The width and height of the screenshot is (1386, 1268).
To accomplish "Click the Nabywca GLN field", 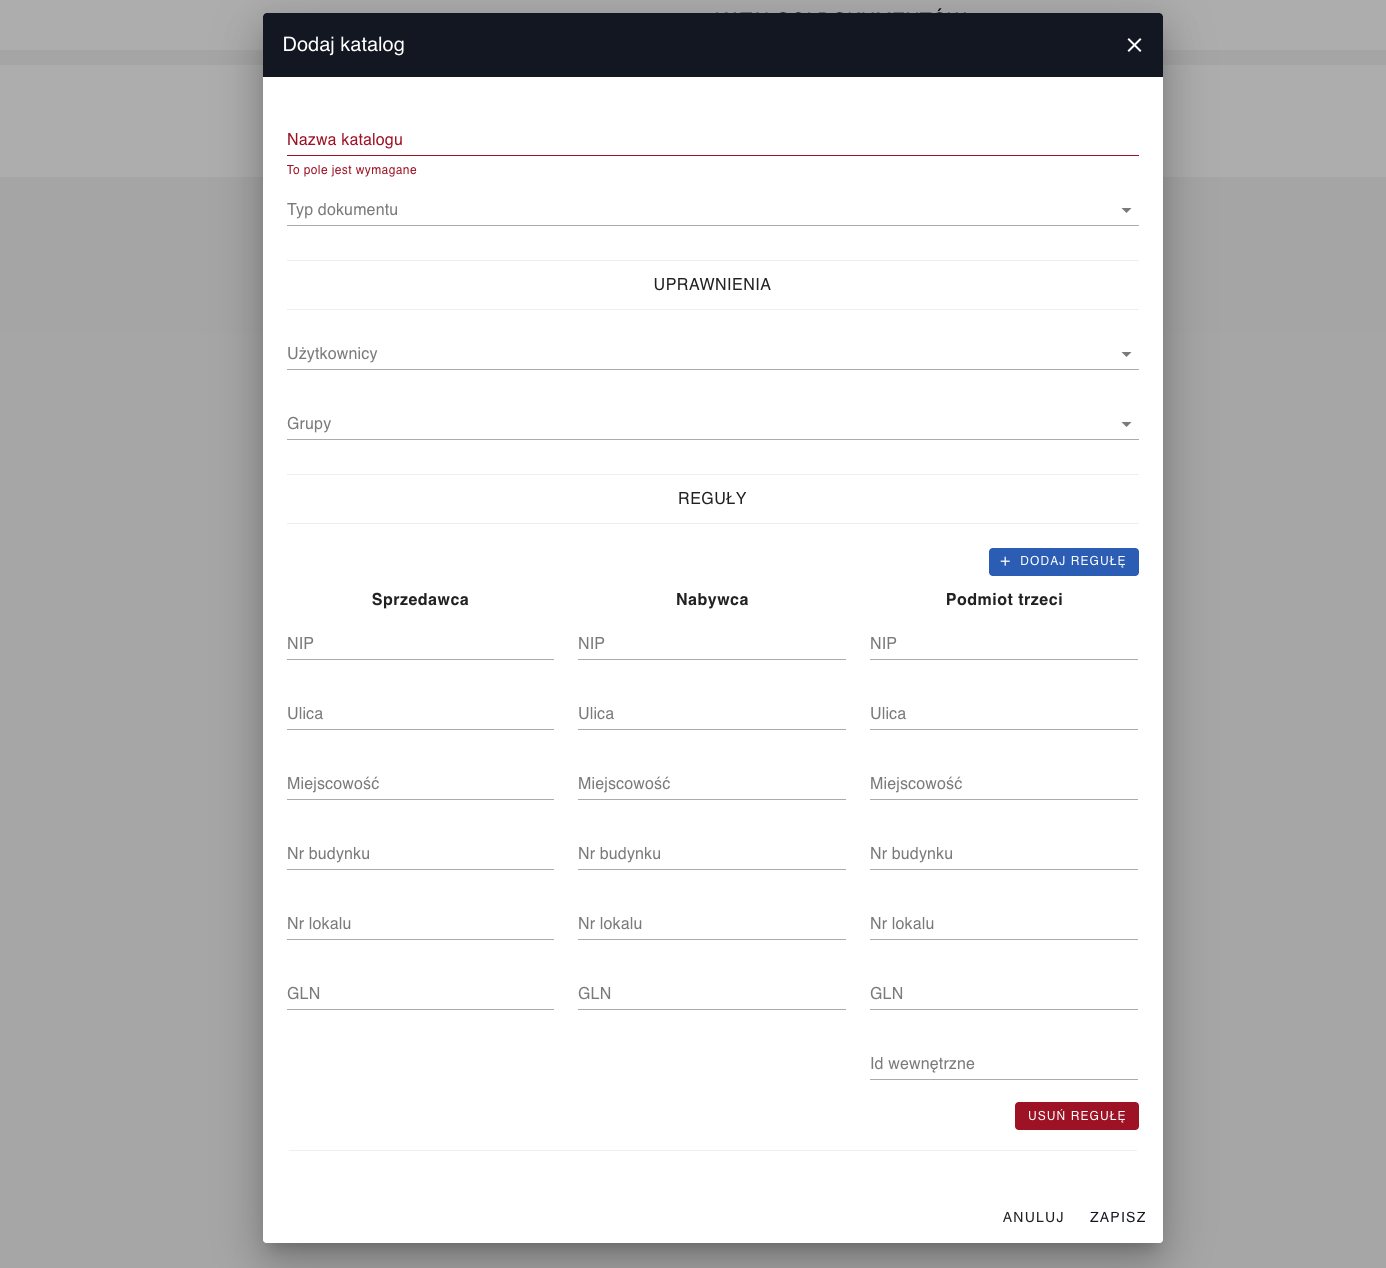I will pyautogui.click(x=711, y=994).
